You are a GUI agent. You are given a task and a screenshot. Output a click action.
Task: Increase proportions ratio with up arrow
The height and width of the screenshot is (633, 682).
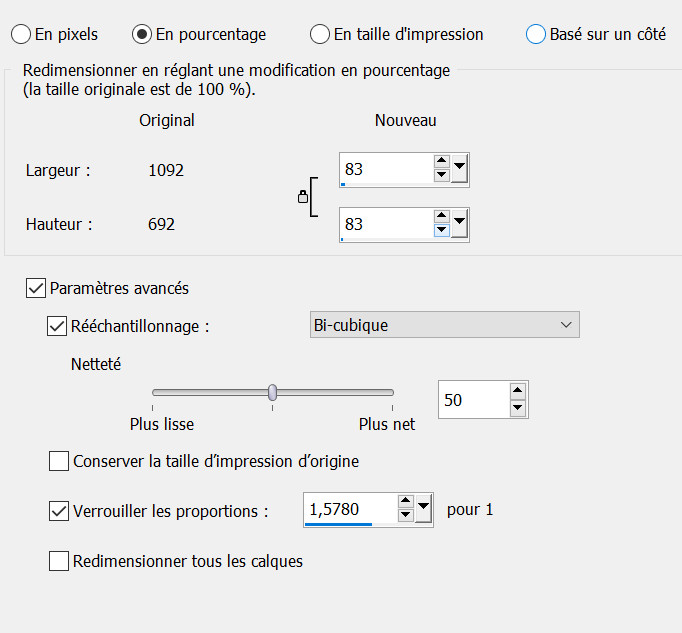pos(405,502)
